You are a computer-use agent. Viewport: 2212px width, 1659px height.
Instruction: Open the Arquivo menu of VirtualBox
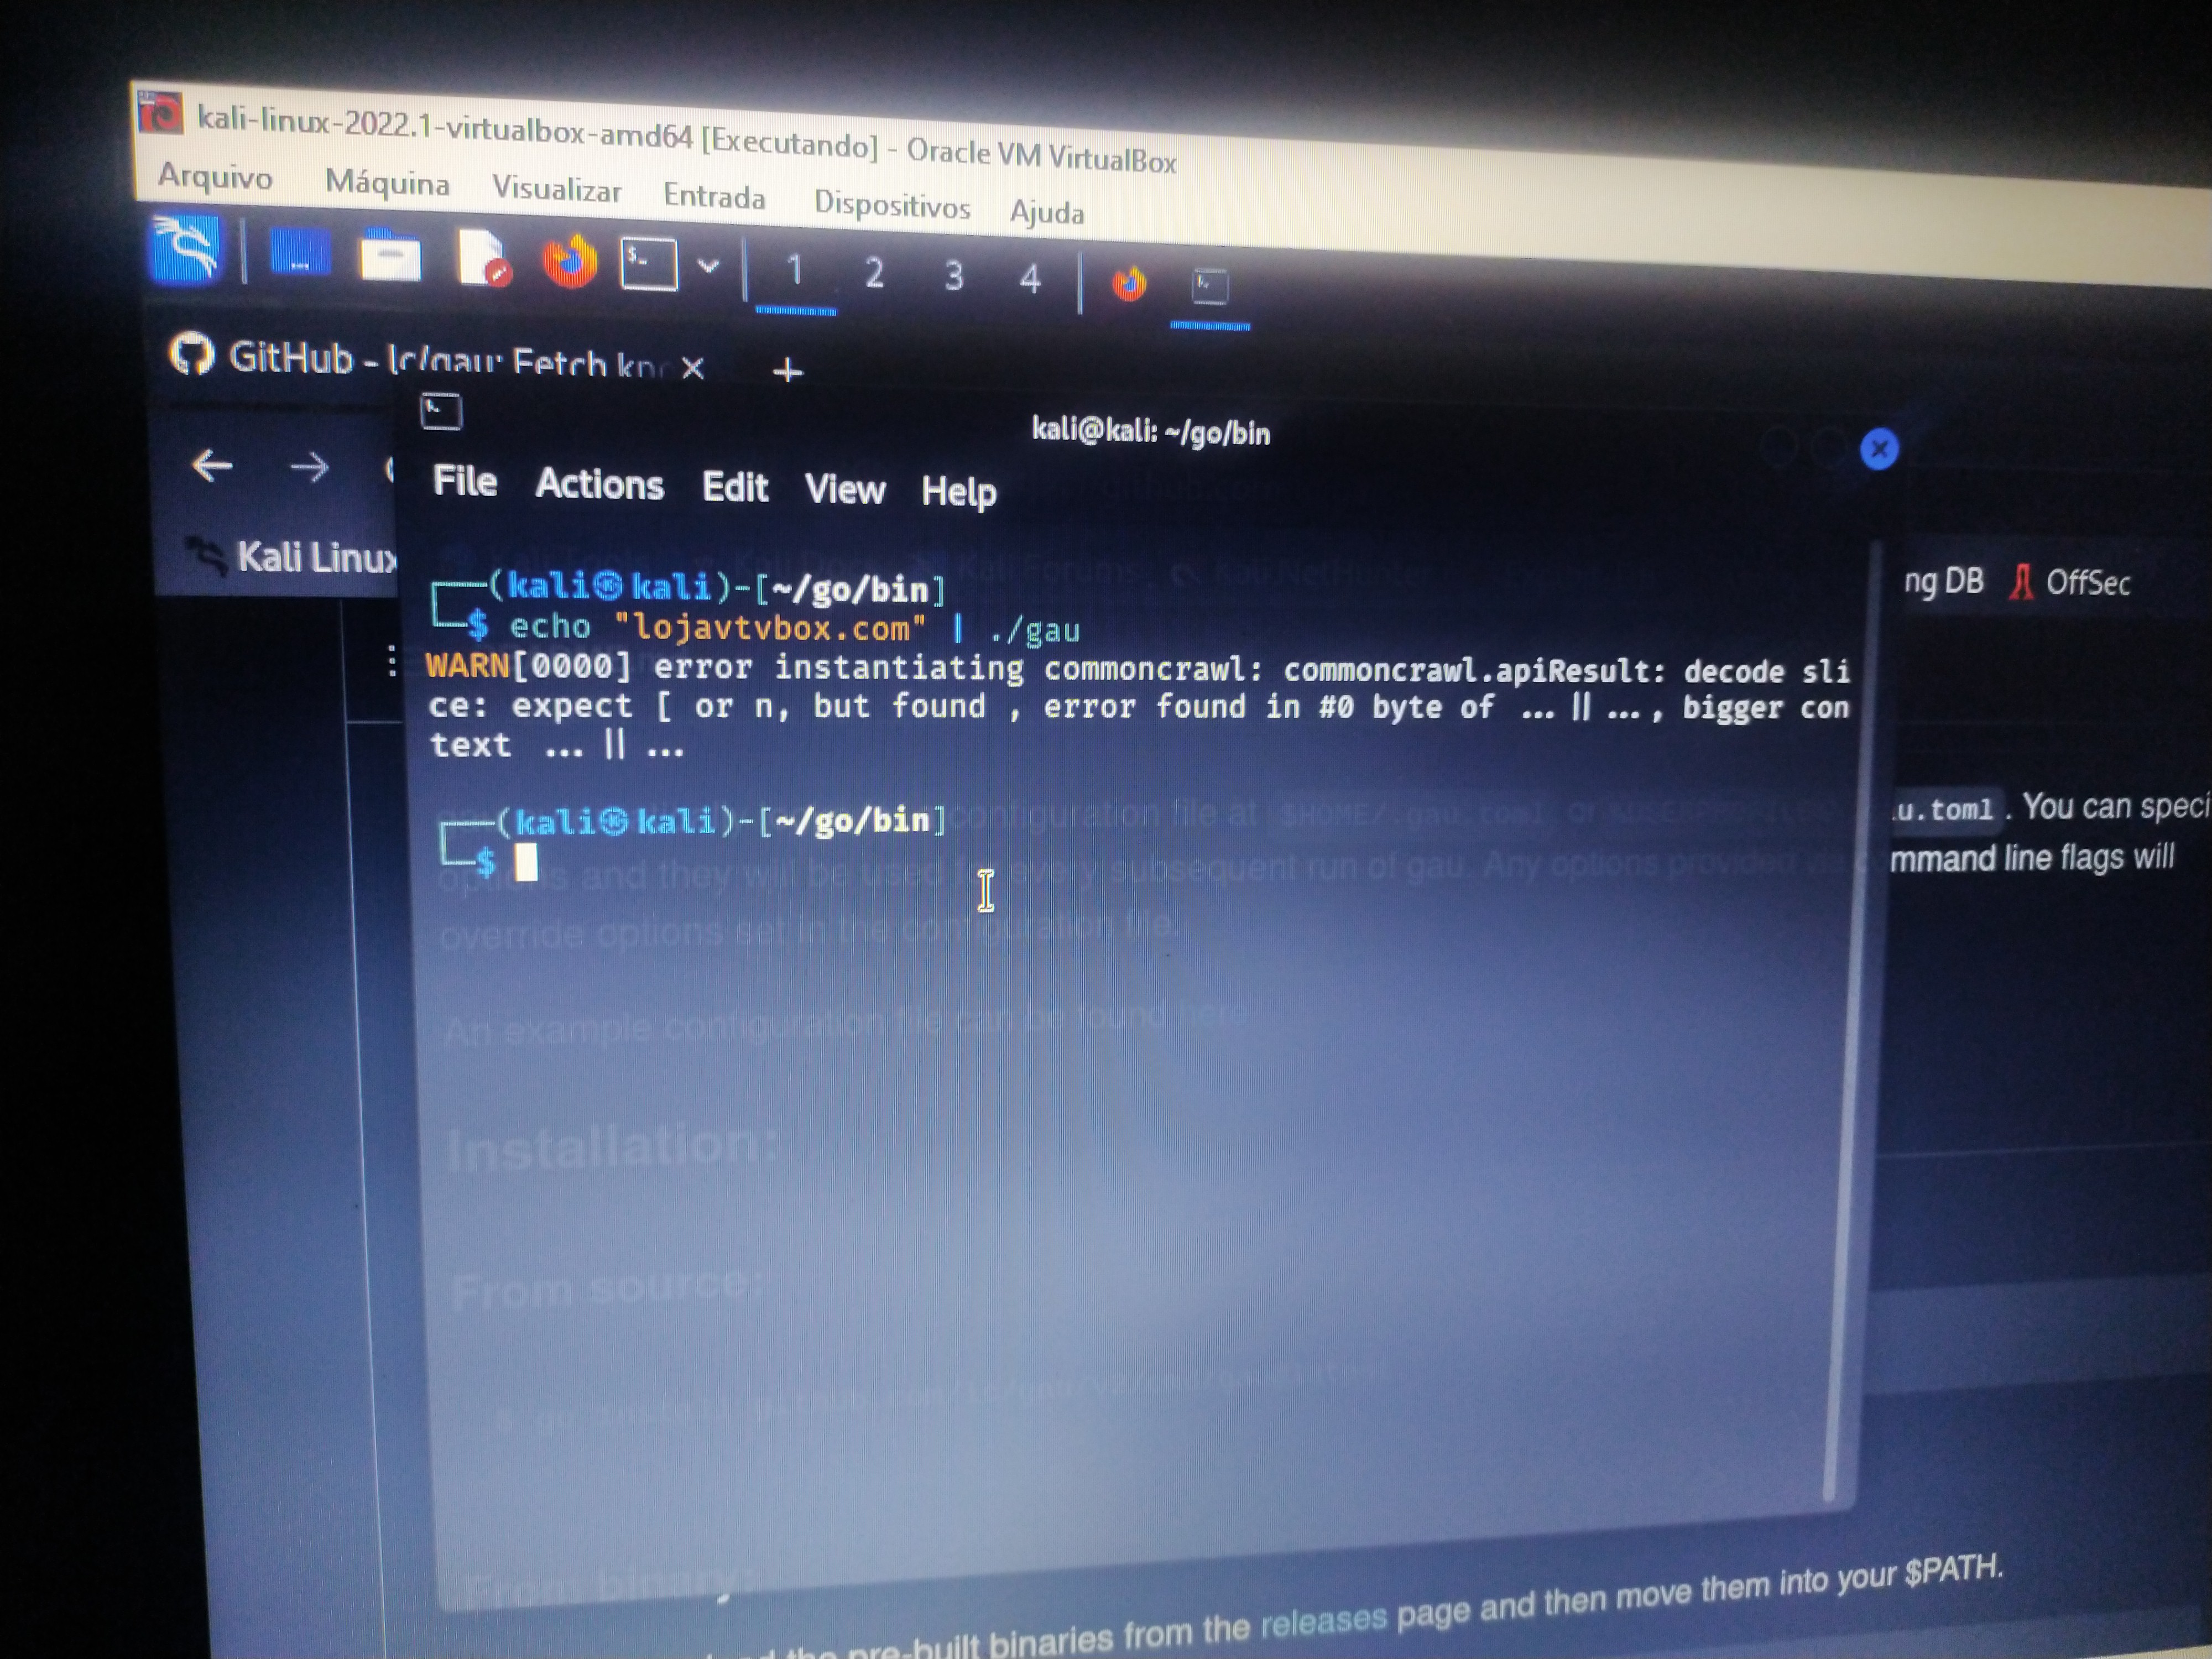click(x=215, y=177)
